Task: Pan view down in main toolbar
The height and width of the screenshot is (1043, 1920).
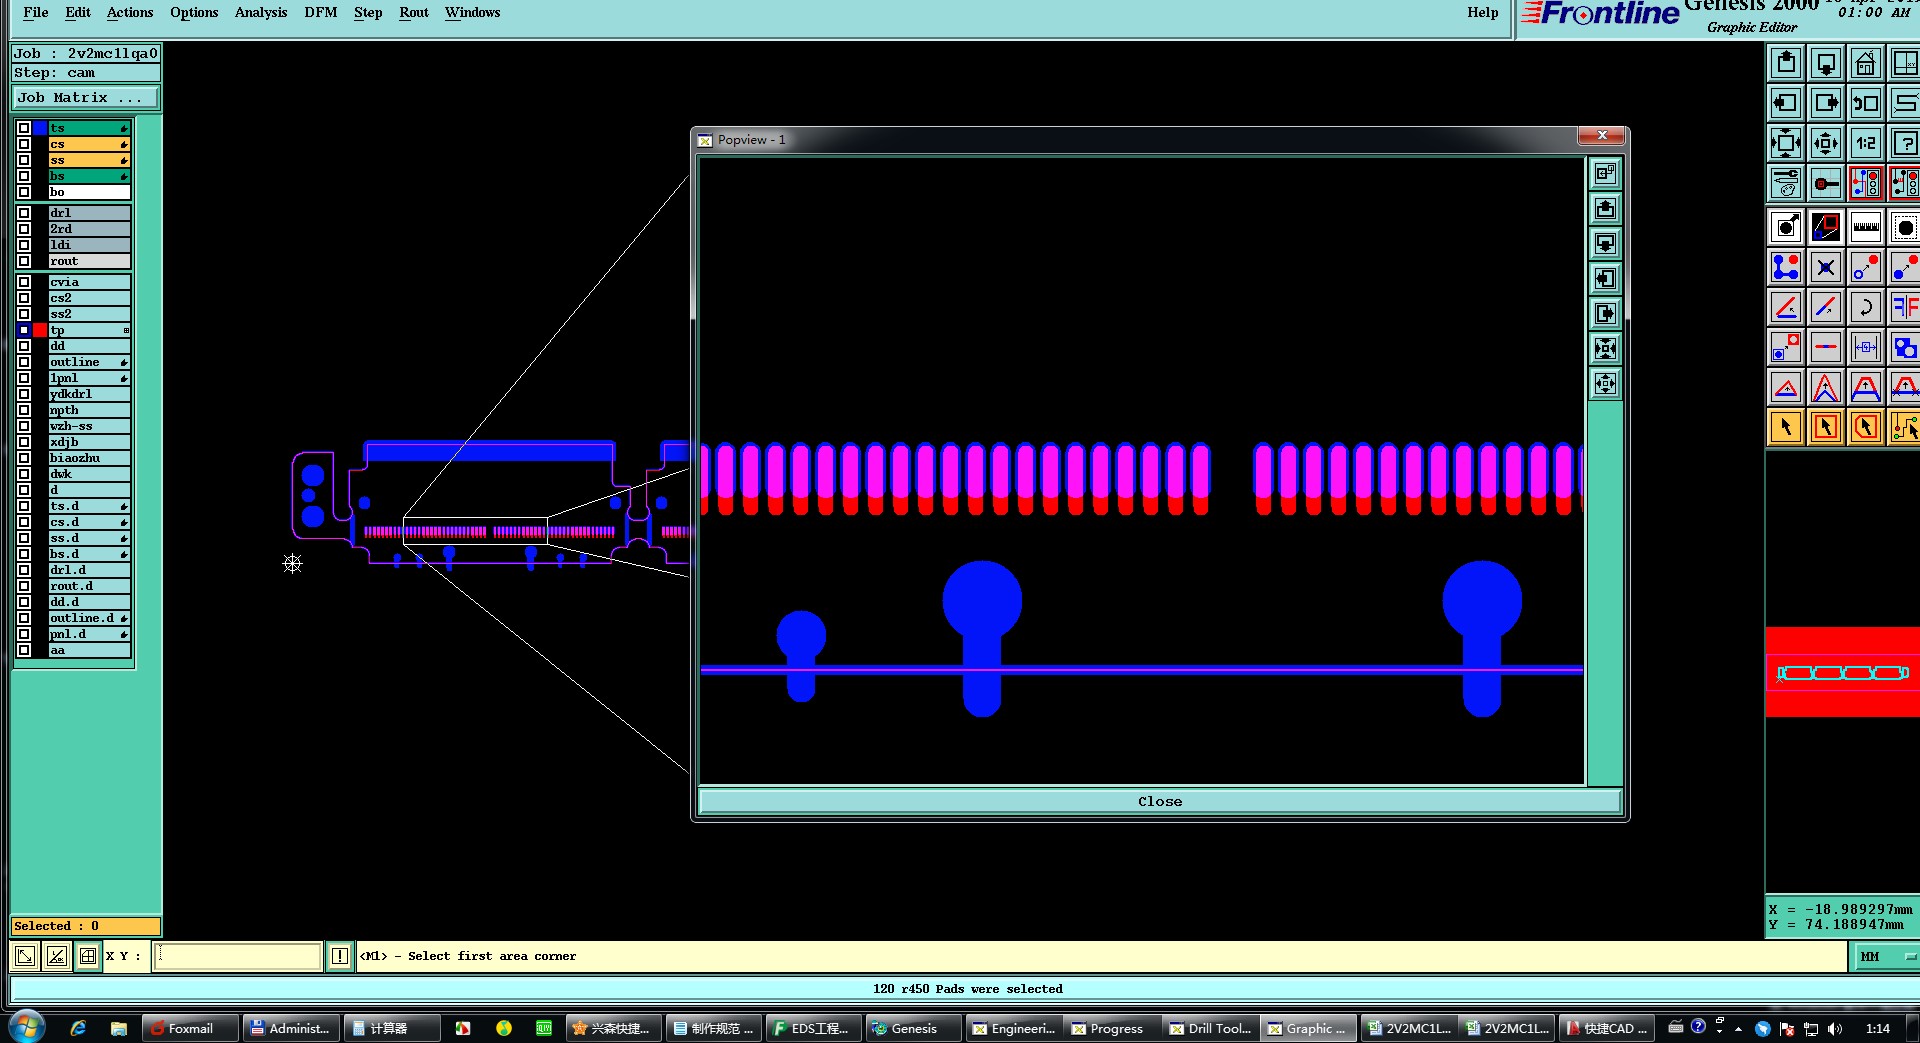Action: pos(1826,63)
